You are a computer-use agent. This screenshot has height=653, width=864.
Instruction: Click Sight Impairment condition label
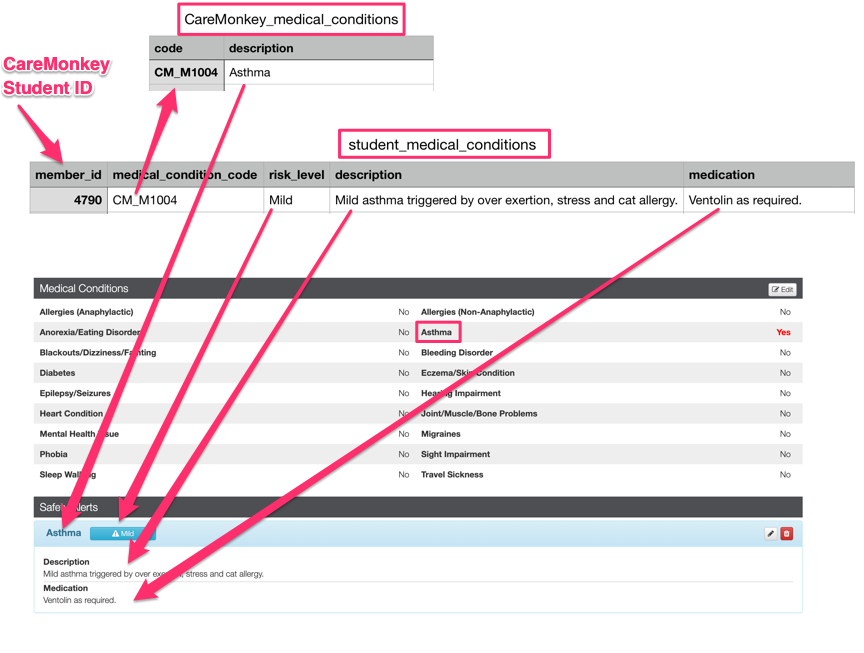[x=456, y=455]
